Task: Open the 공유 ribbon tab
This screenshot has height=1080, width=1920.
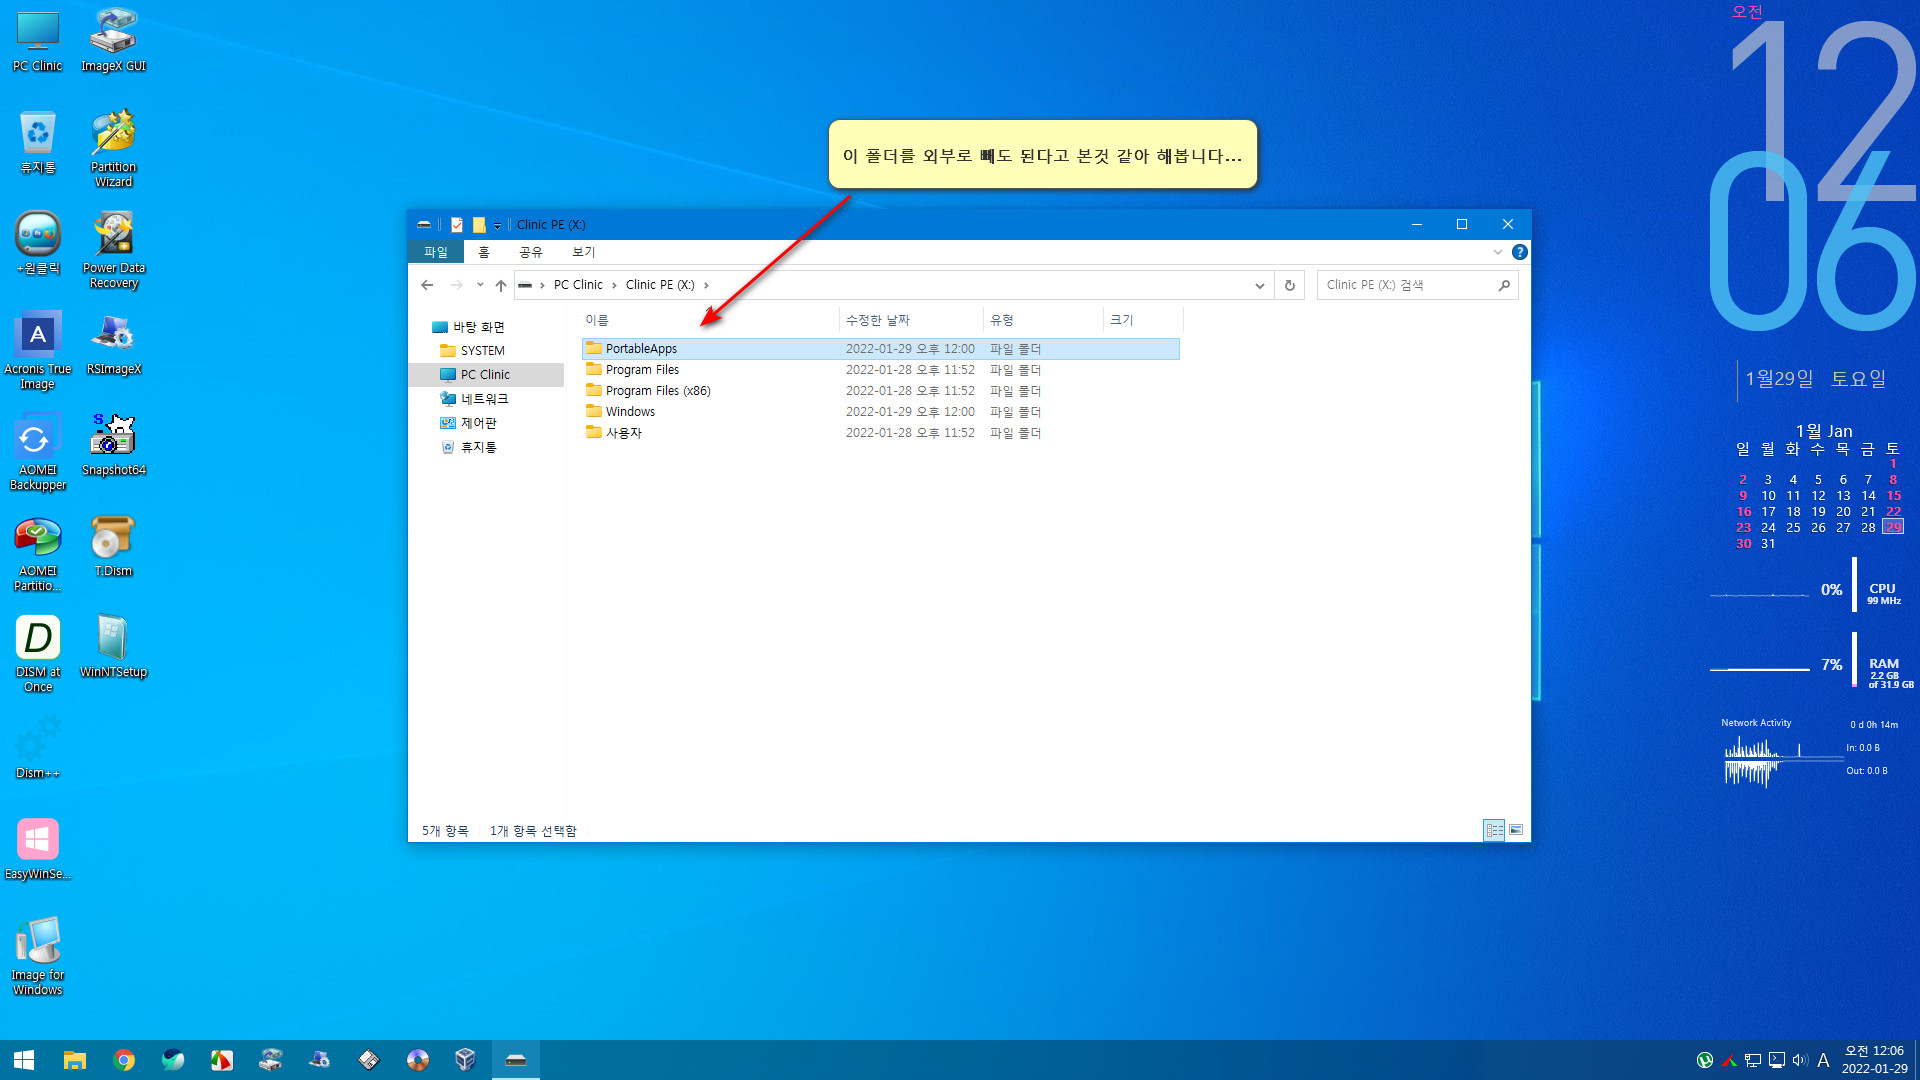Action: pyautogui.click(x=530, y=252)
